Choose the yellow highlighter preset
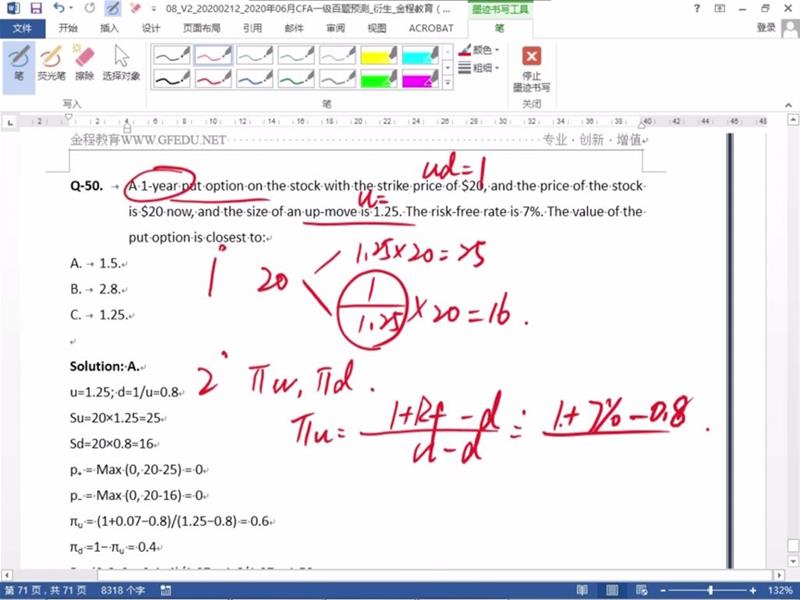 [x=379, y=55]
